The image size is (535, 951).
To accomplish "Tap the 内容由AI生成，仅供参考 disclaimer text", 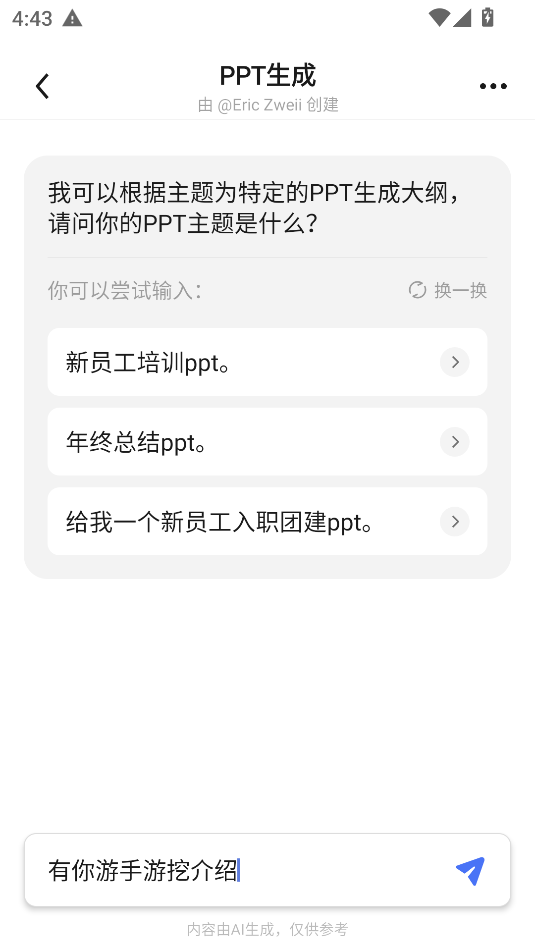I will [x=268, y=929].
